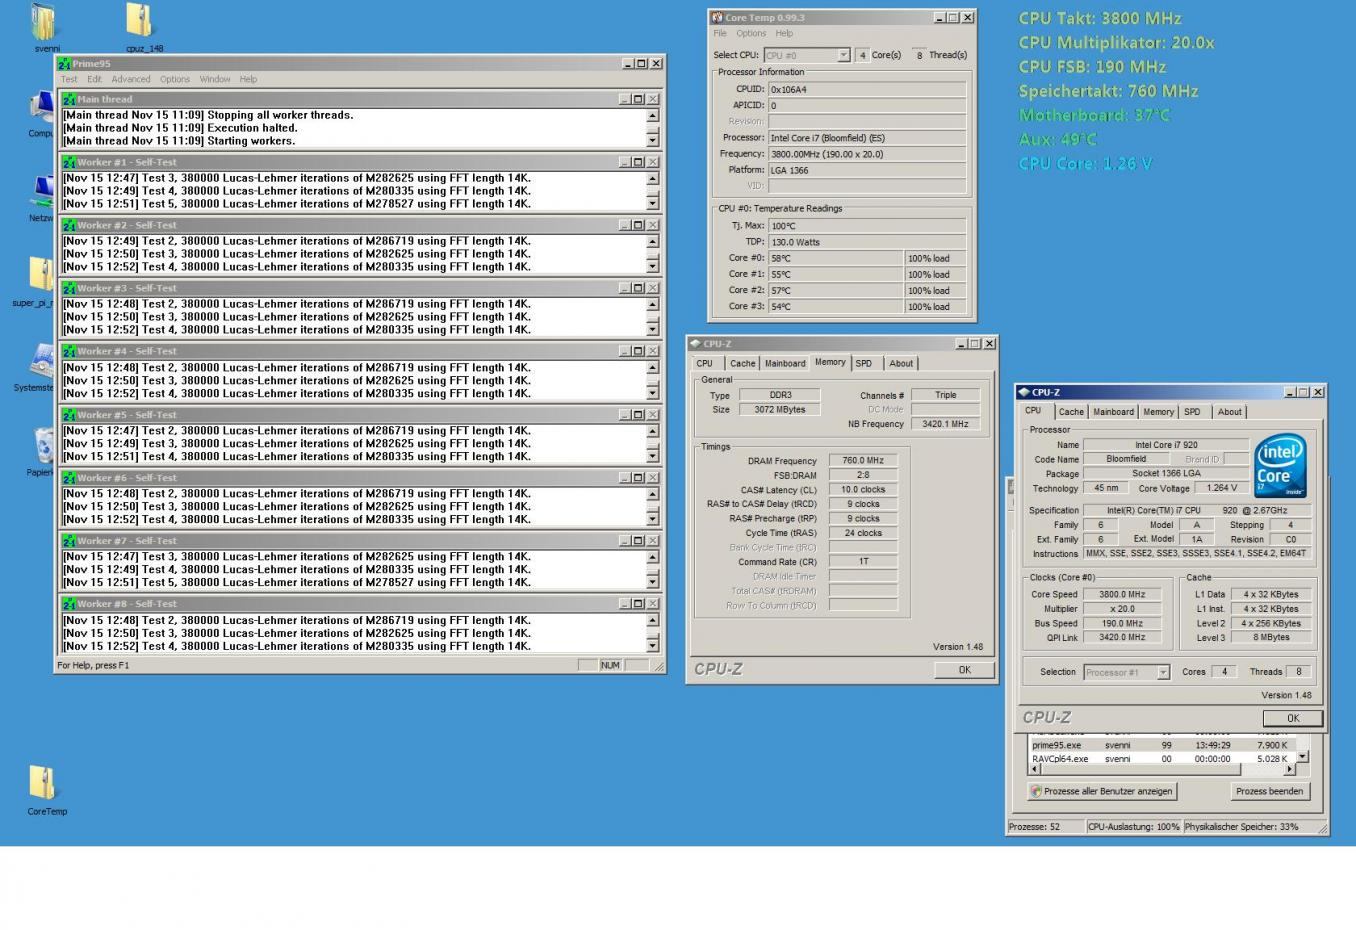Select the prime95.exe process row
The height and width of the screenshot is (930, 1356).
point(1162,745)
